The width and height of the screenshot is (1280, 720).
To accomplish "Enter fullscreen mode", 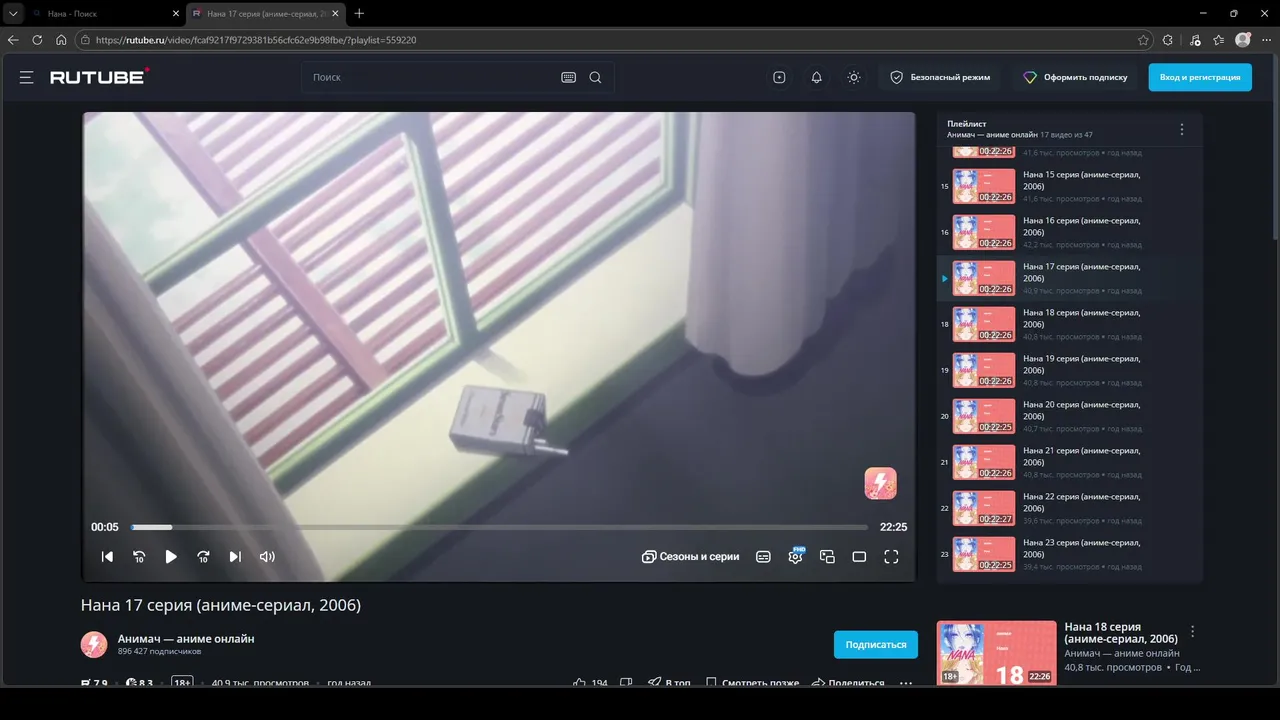I will point(891,557).
